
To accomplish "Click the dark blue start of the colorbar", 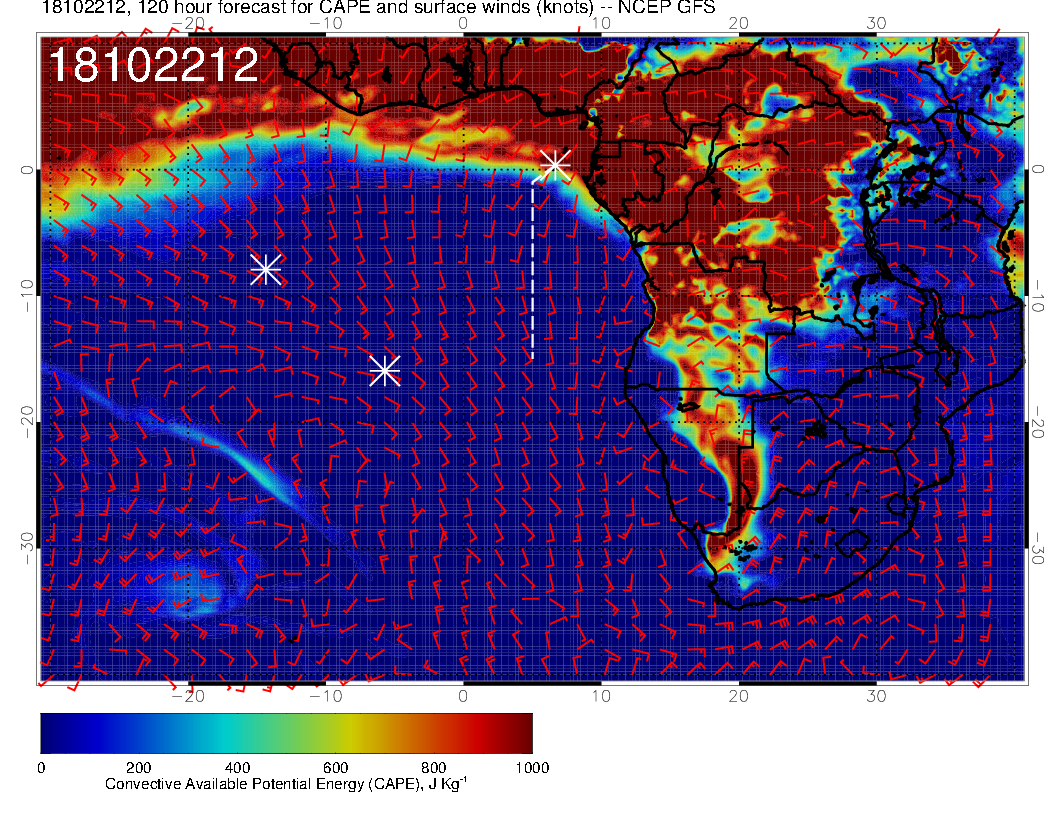I will coord(50,733).
